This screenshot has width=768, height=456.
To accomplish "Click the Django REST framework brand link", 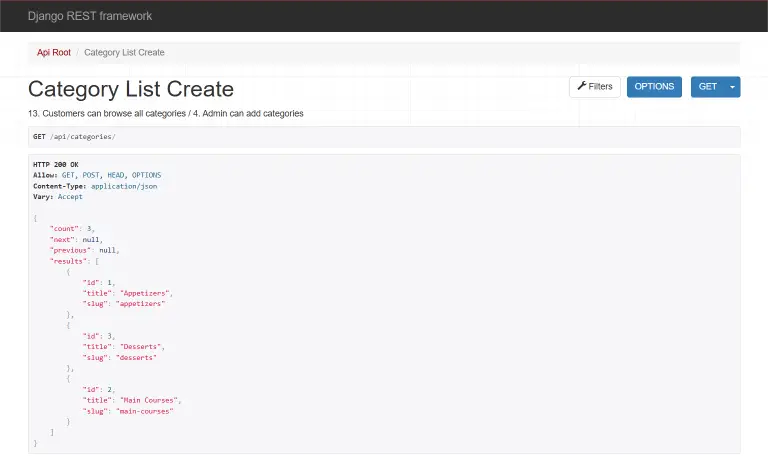I will pos(90,16).
